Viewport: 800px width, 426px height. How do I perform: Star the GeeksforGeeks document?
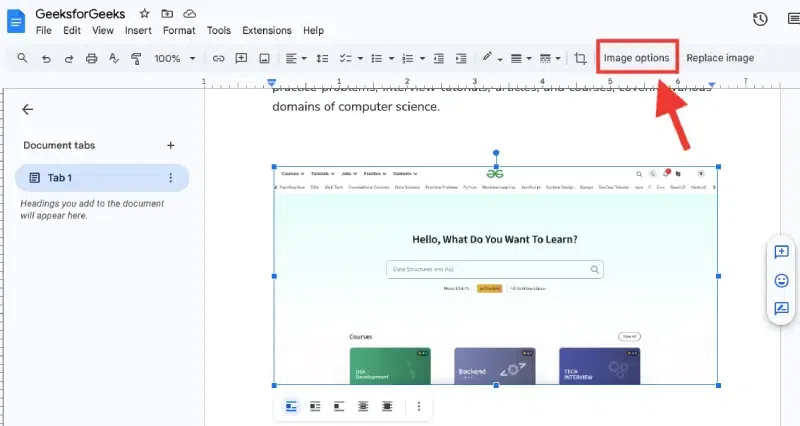(x=144, y=13)
